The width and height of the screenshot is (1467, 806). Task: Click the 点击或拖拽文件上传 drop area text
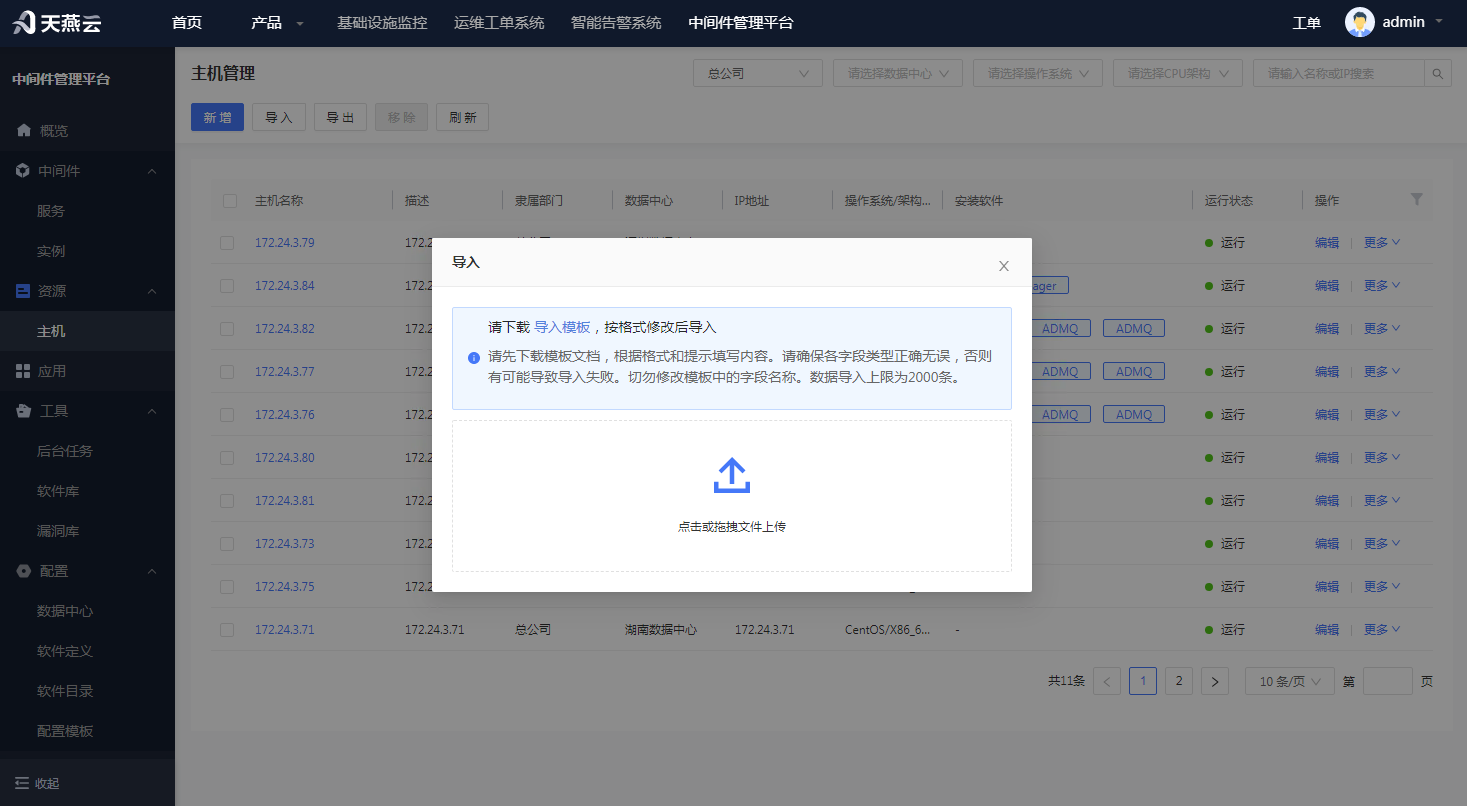tap(732, 526)
